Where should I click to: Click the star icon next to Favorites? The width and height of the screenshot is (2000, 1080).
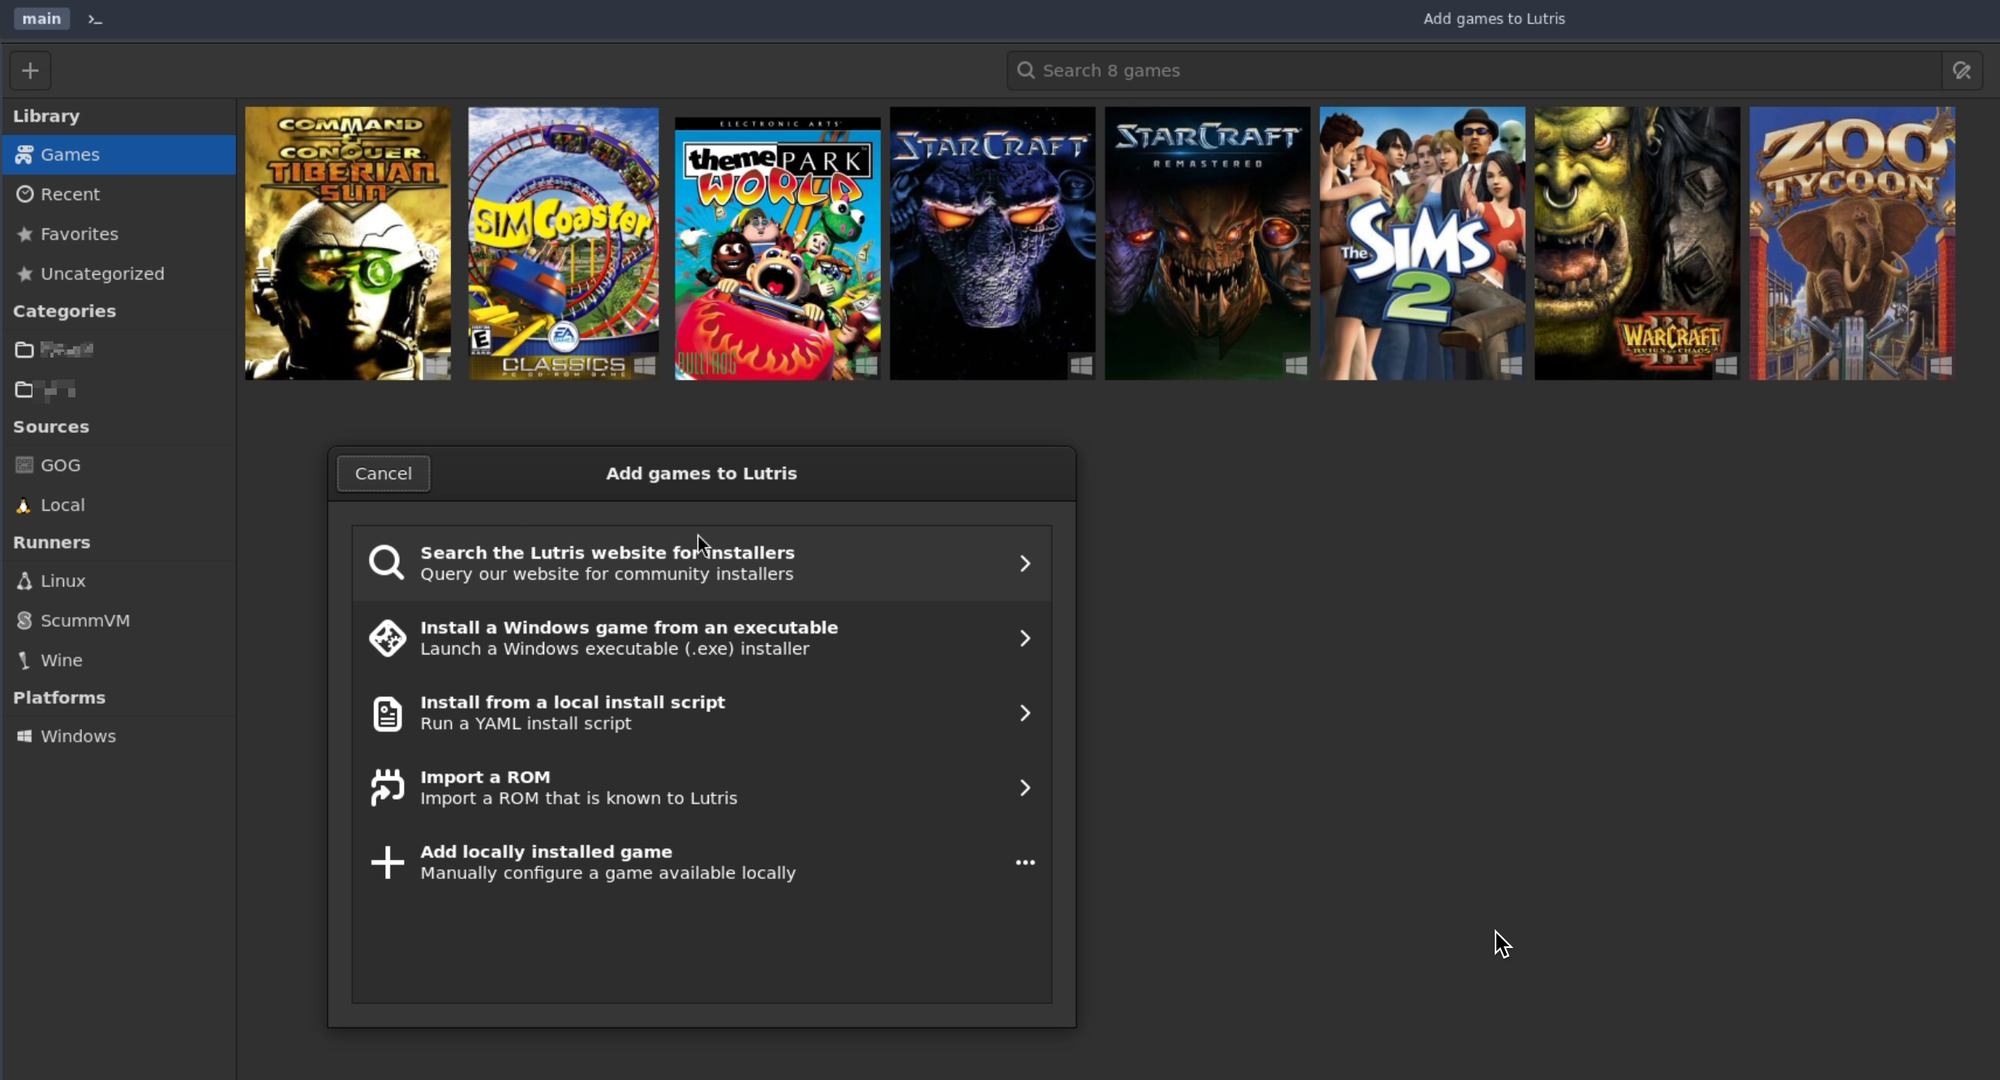[x=25, y=234]
